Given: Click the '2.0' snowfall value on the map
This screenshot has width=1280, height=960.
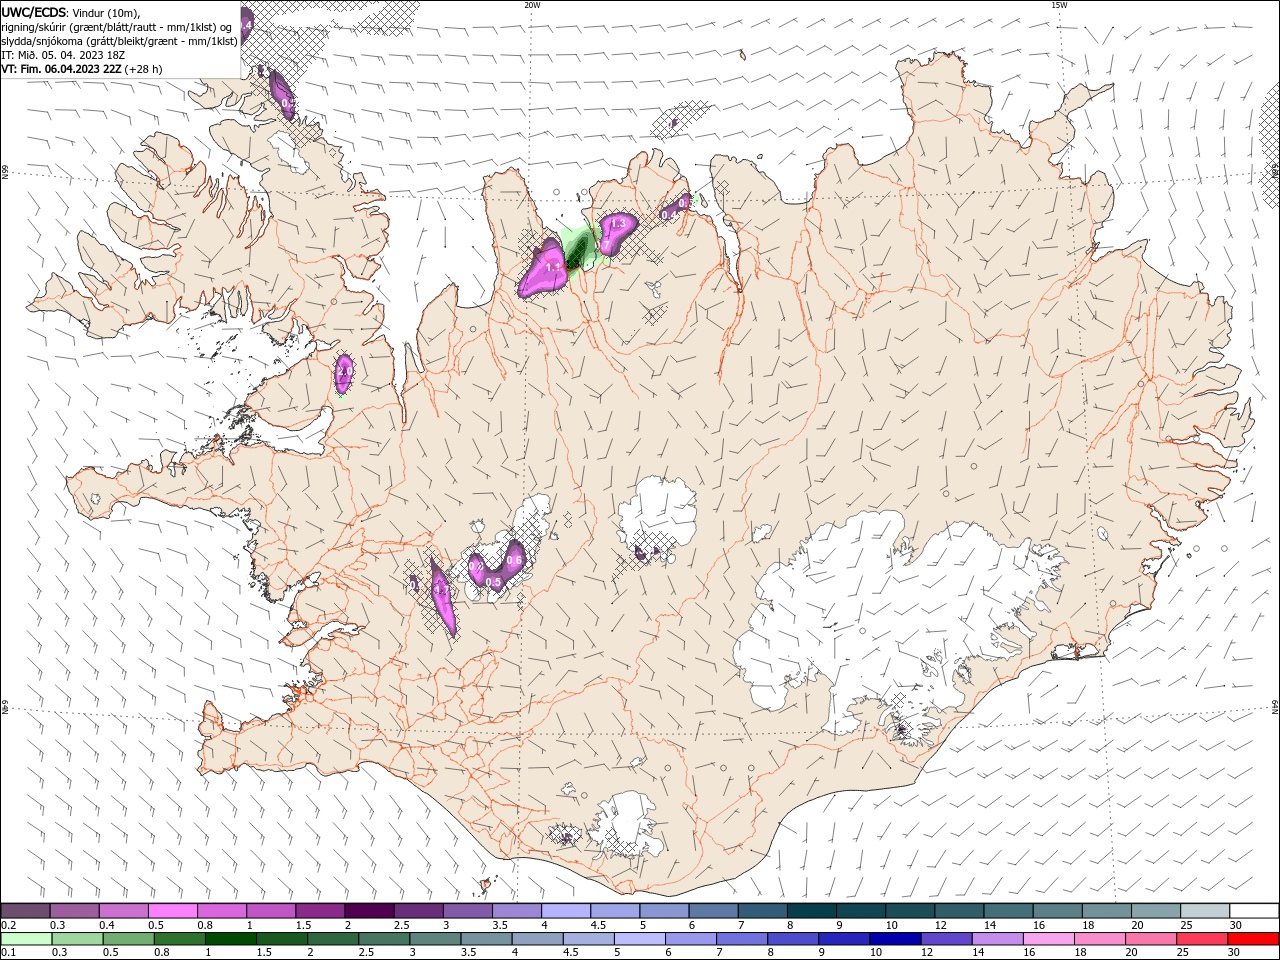Looking at the screenshot, I should 344,371.
